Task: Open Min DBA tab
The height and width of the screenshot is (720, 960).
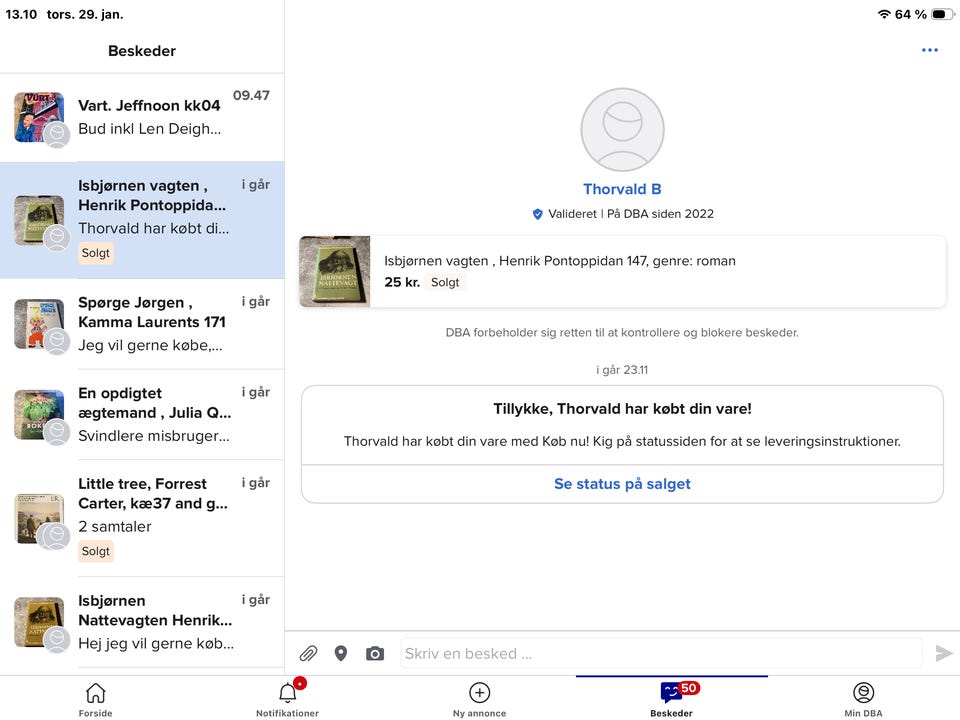Action: (x=863, y=700)
